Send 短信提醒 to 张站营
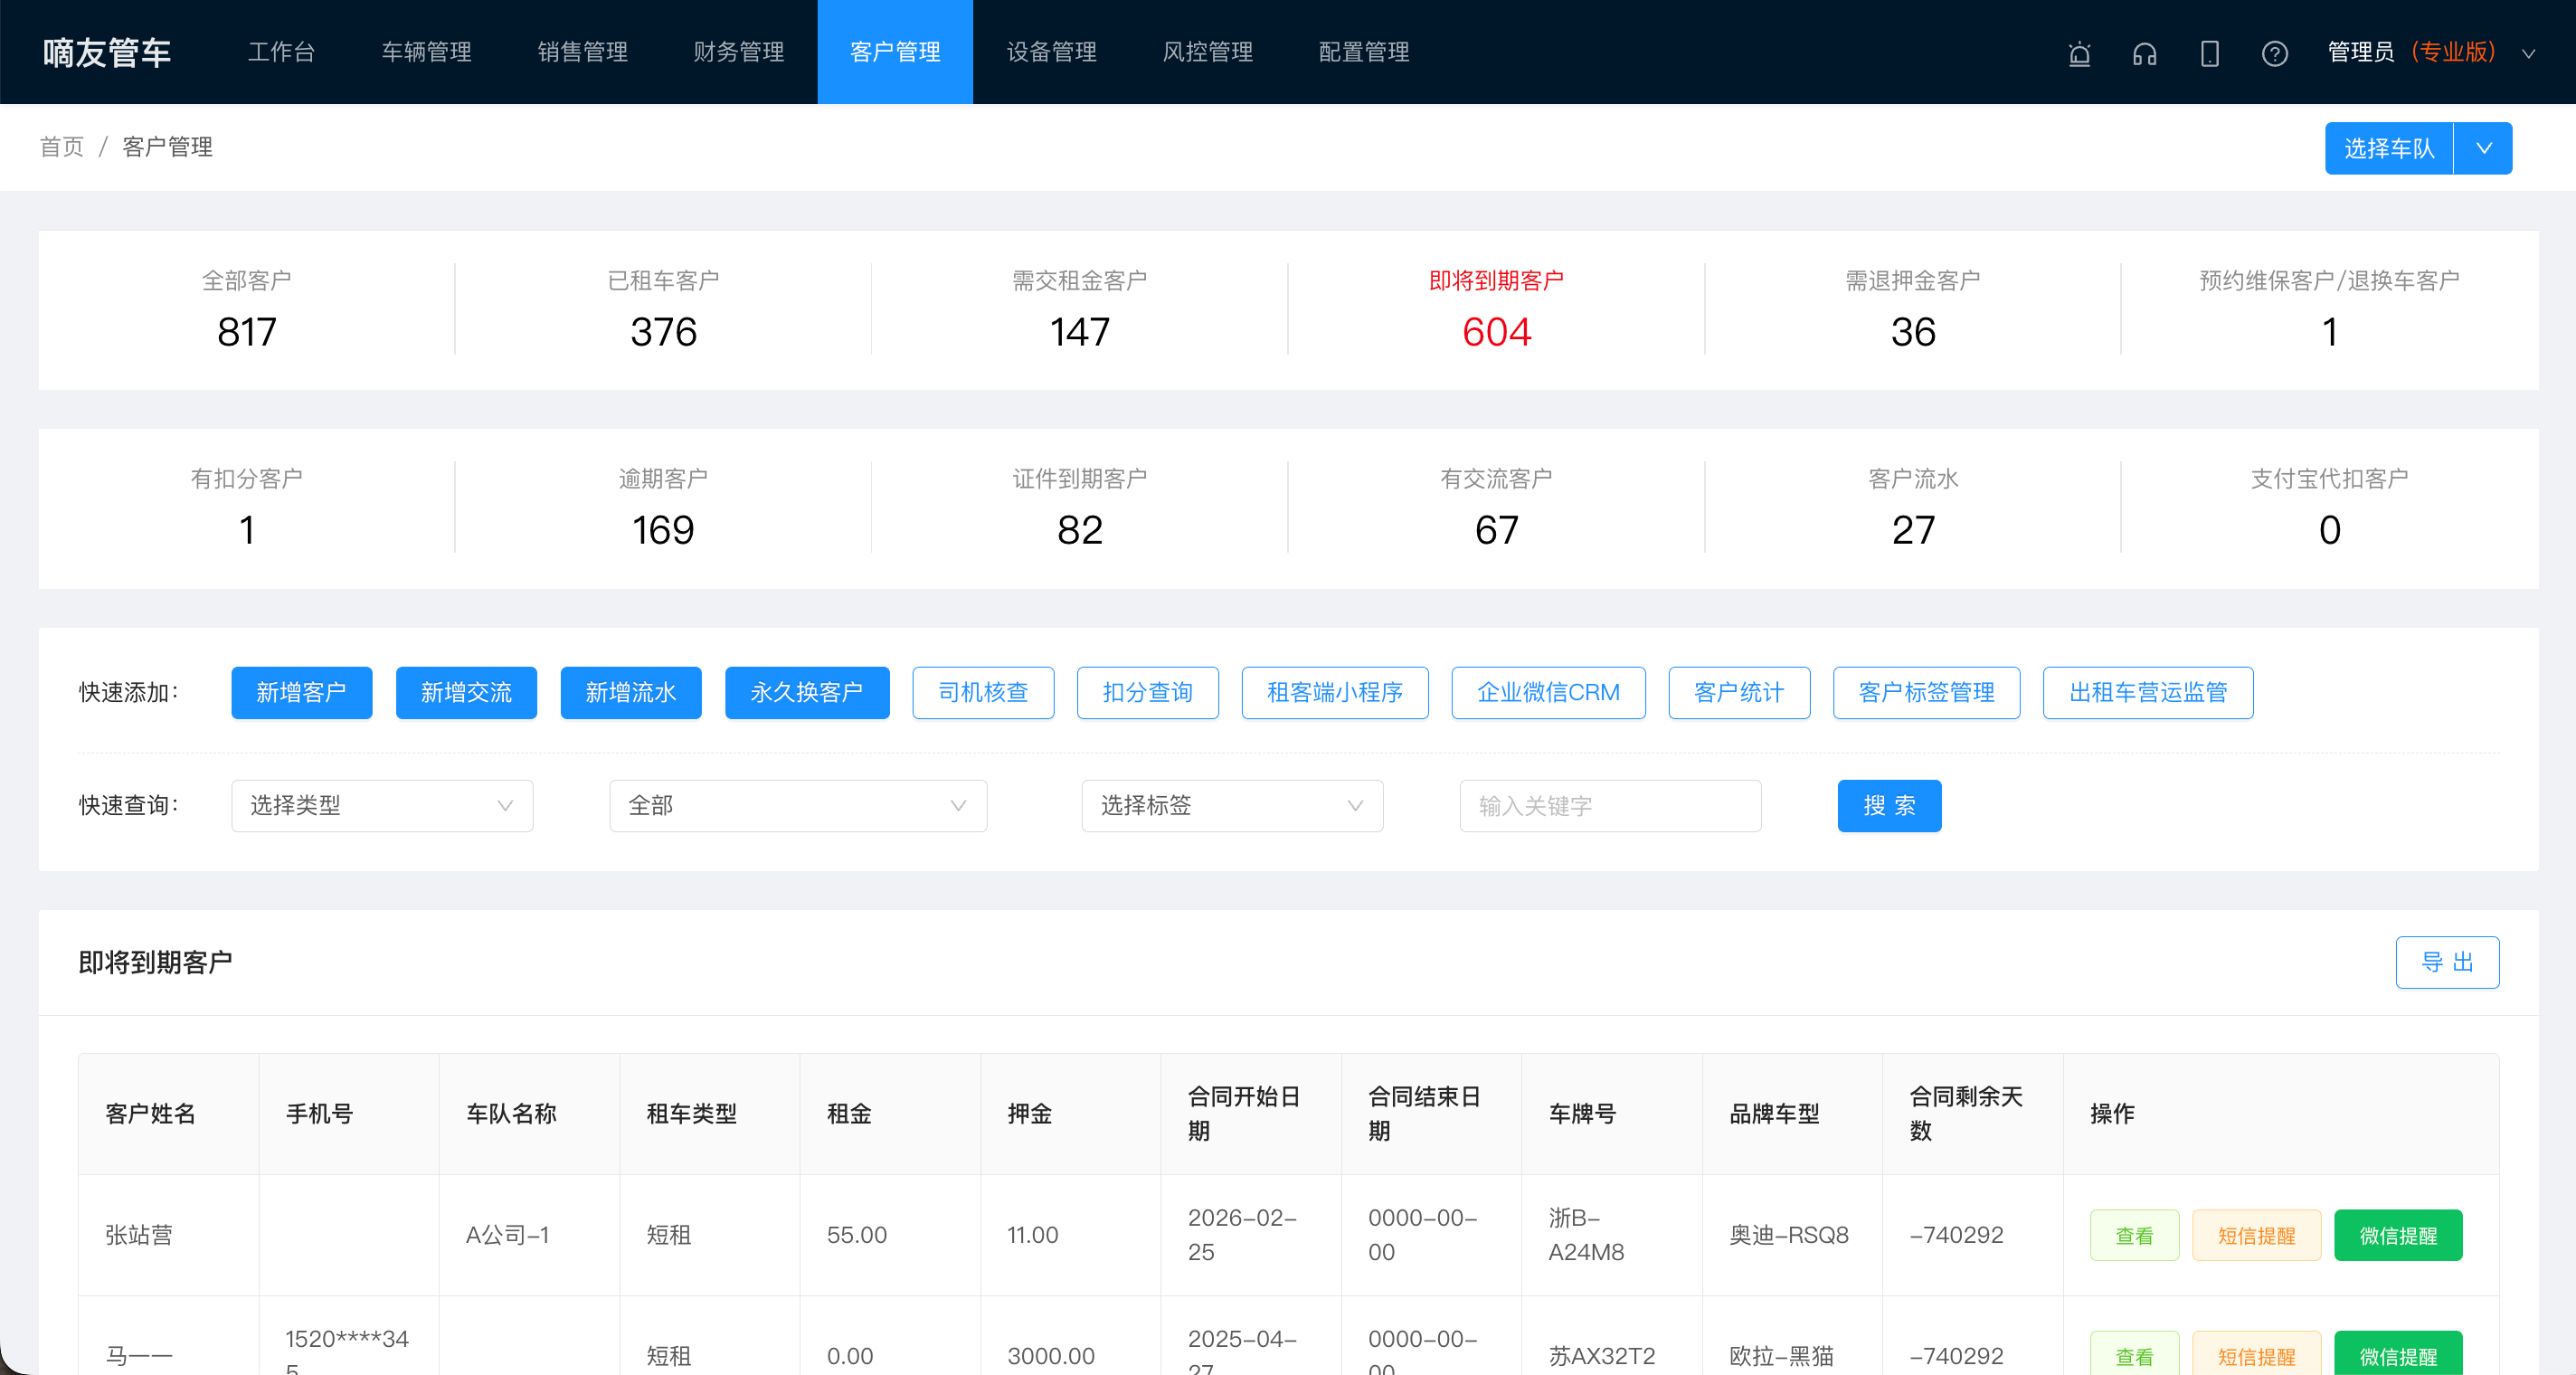 pos(2256,1235)
